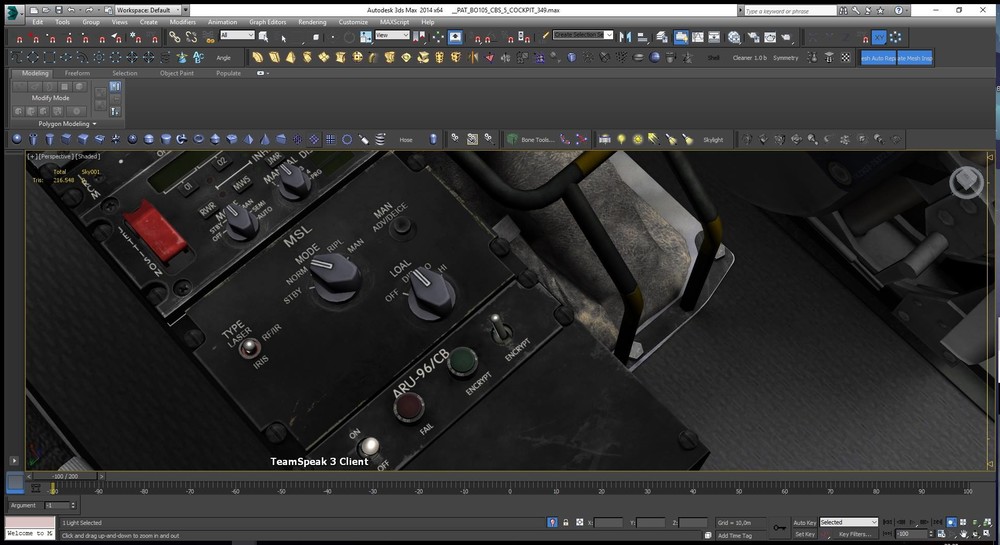
Task: Click the Angle snap button
Action: [x=223, y=58]
